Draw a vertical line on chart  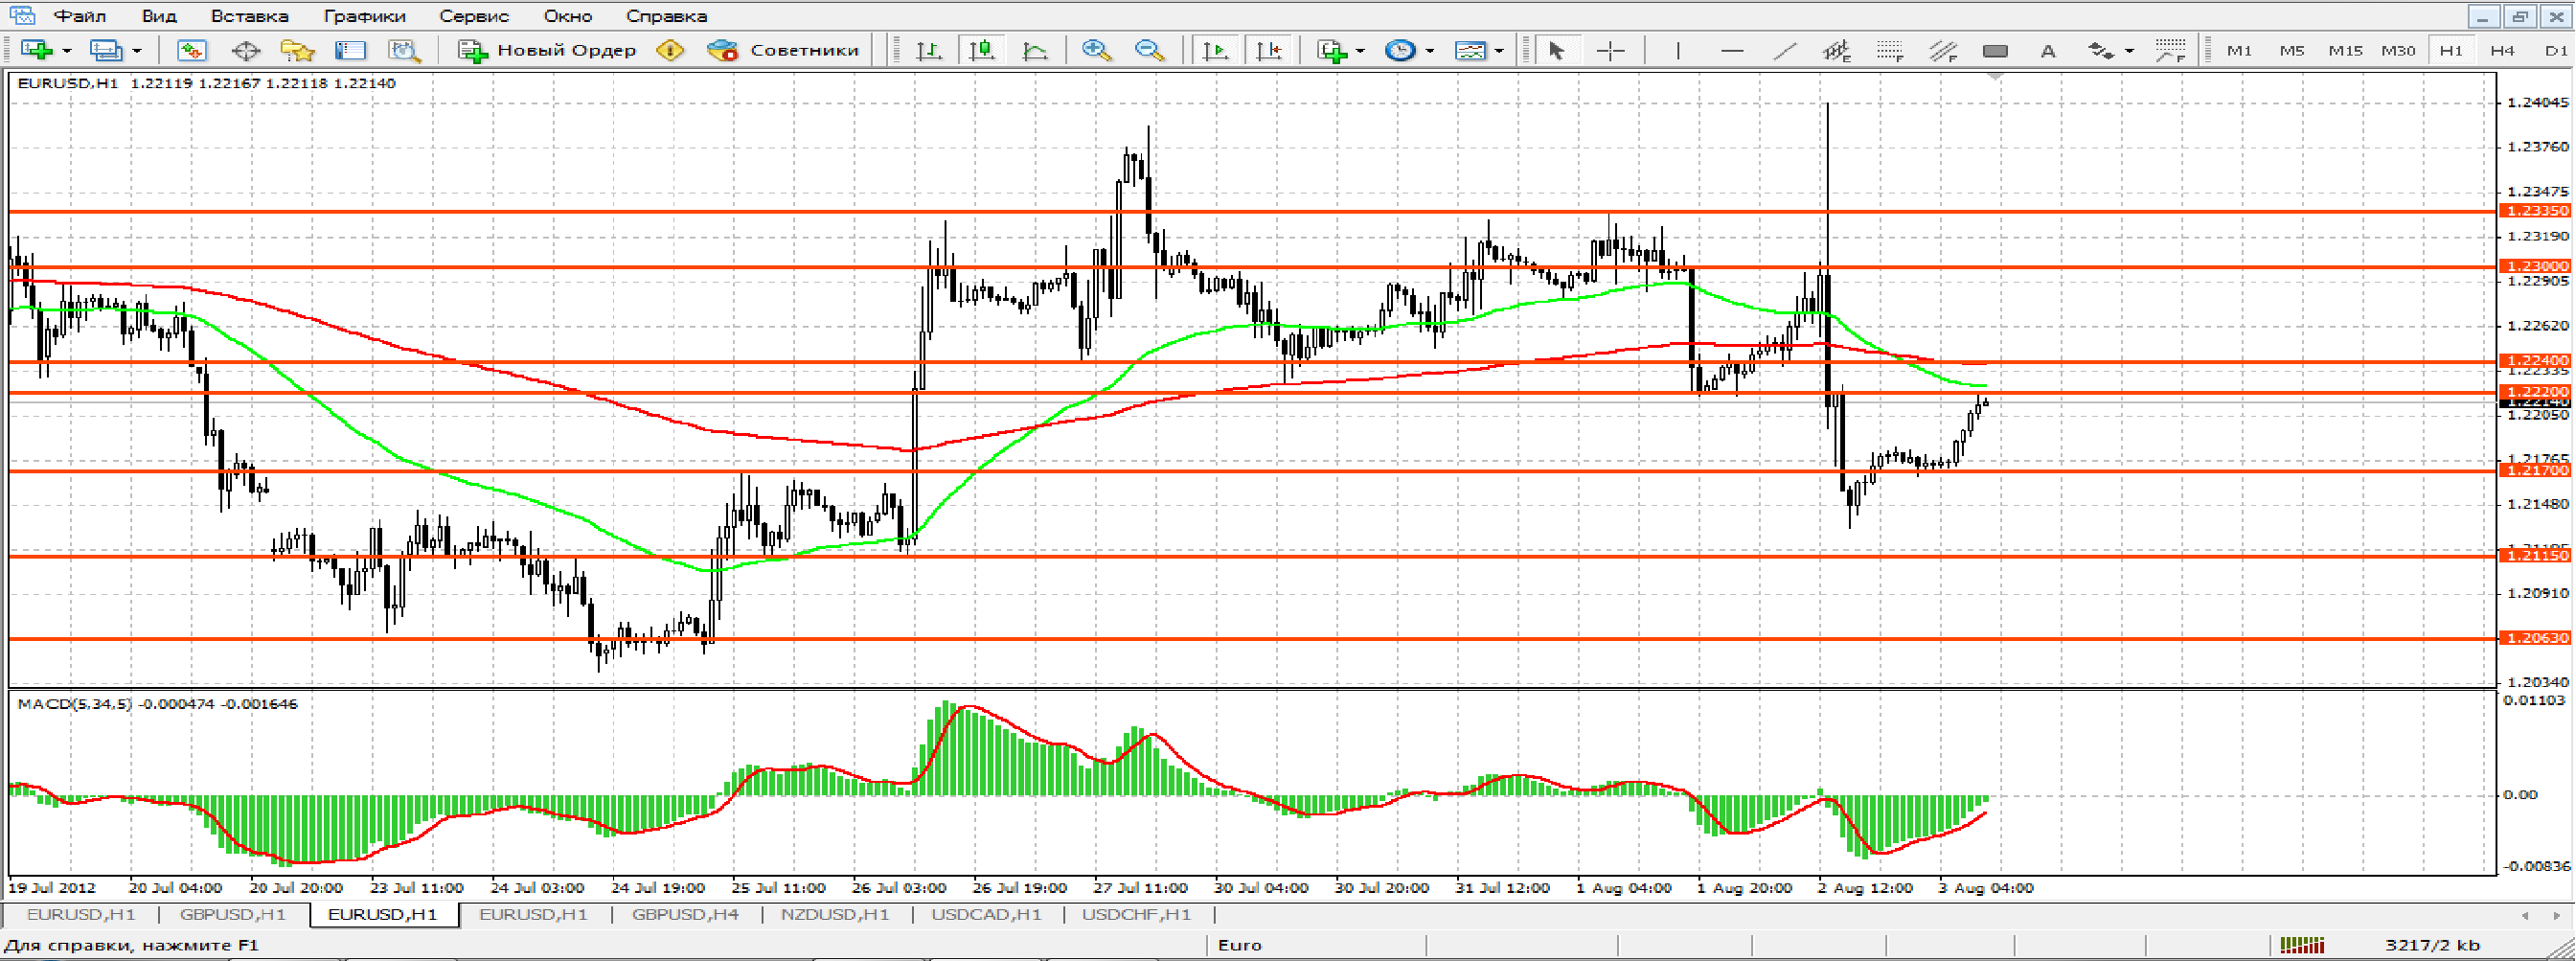(x=1677, y=50)
